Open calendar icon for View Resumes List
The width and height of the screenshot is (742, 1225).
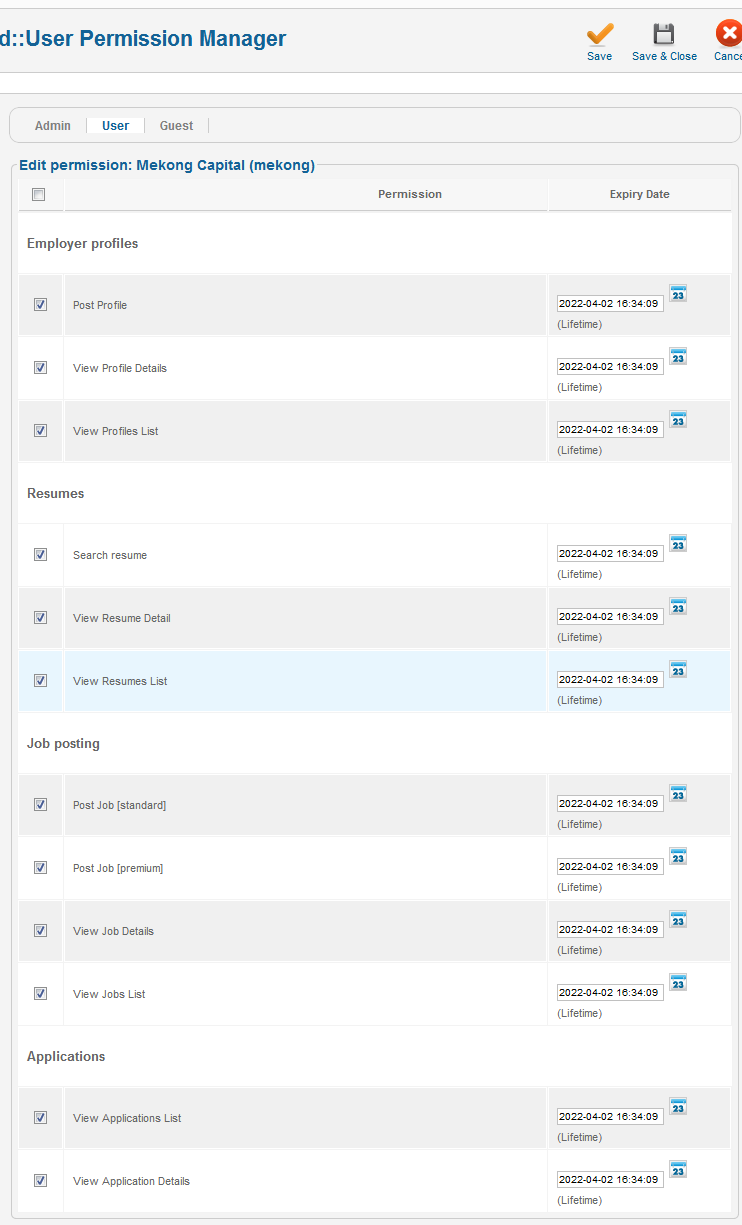[678, 670]
